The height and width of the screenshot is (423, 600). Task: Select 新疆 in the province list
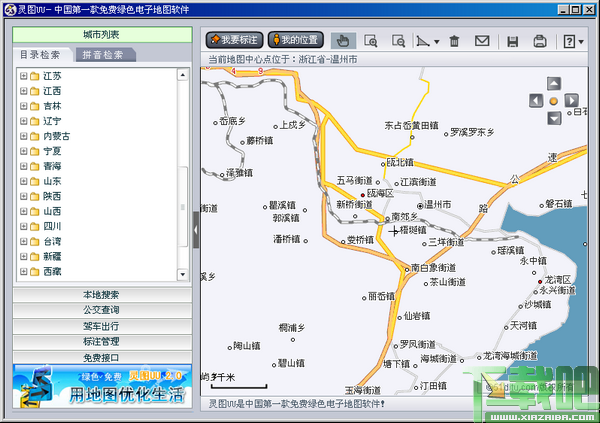click(52, 256)
